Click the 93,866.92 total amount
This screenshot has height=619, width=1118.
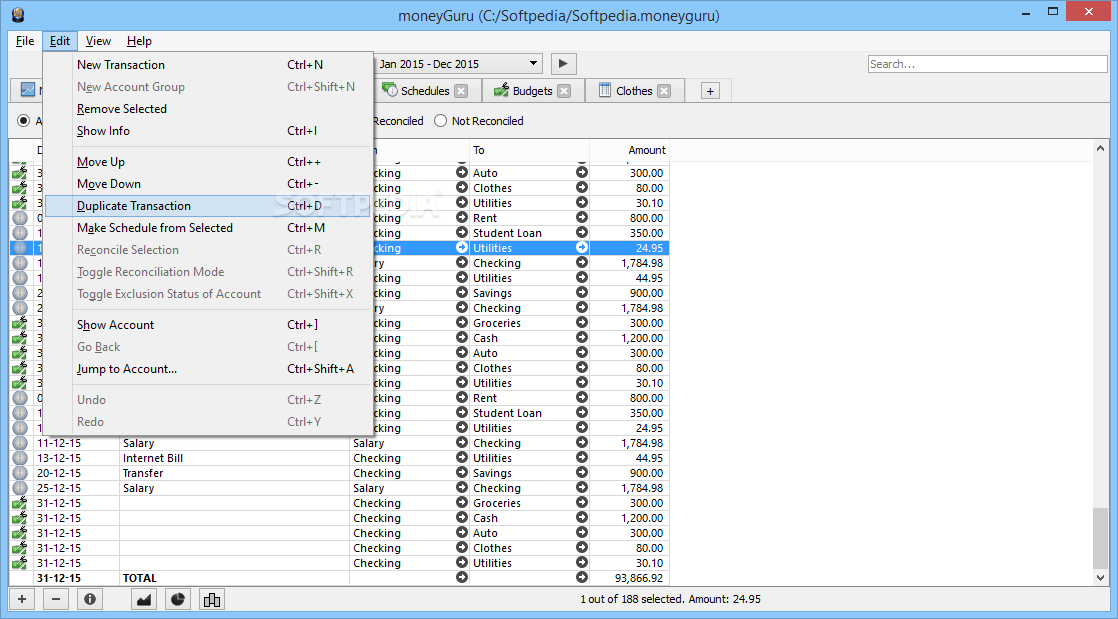pos(638,578)
